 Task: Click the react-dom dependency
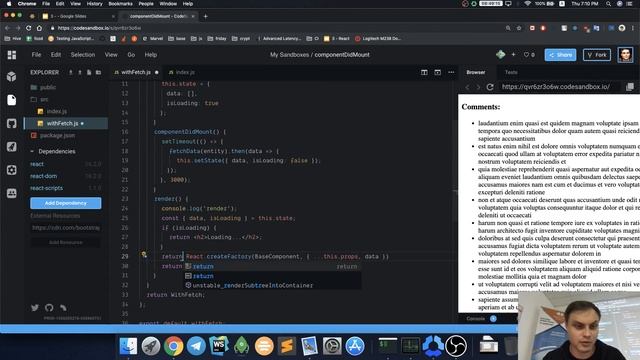pos(44,176)
